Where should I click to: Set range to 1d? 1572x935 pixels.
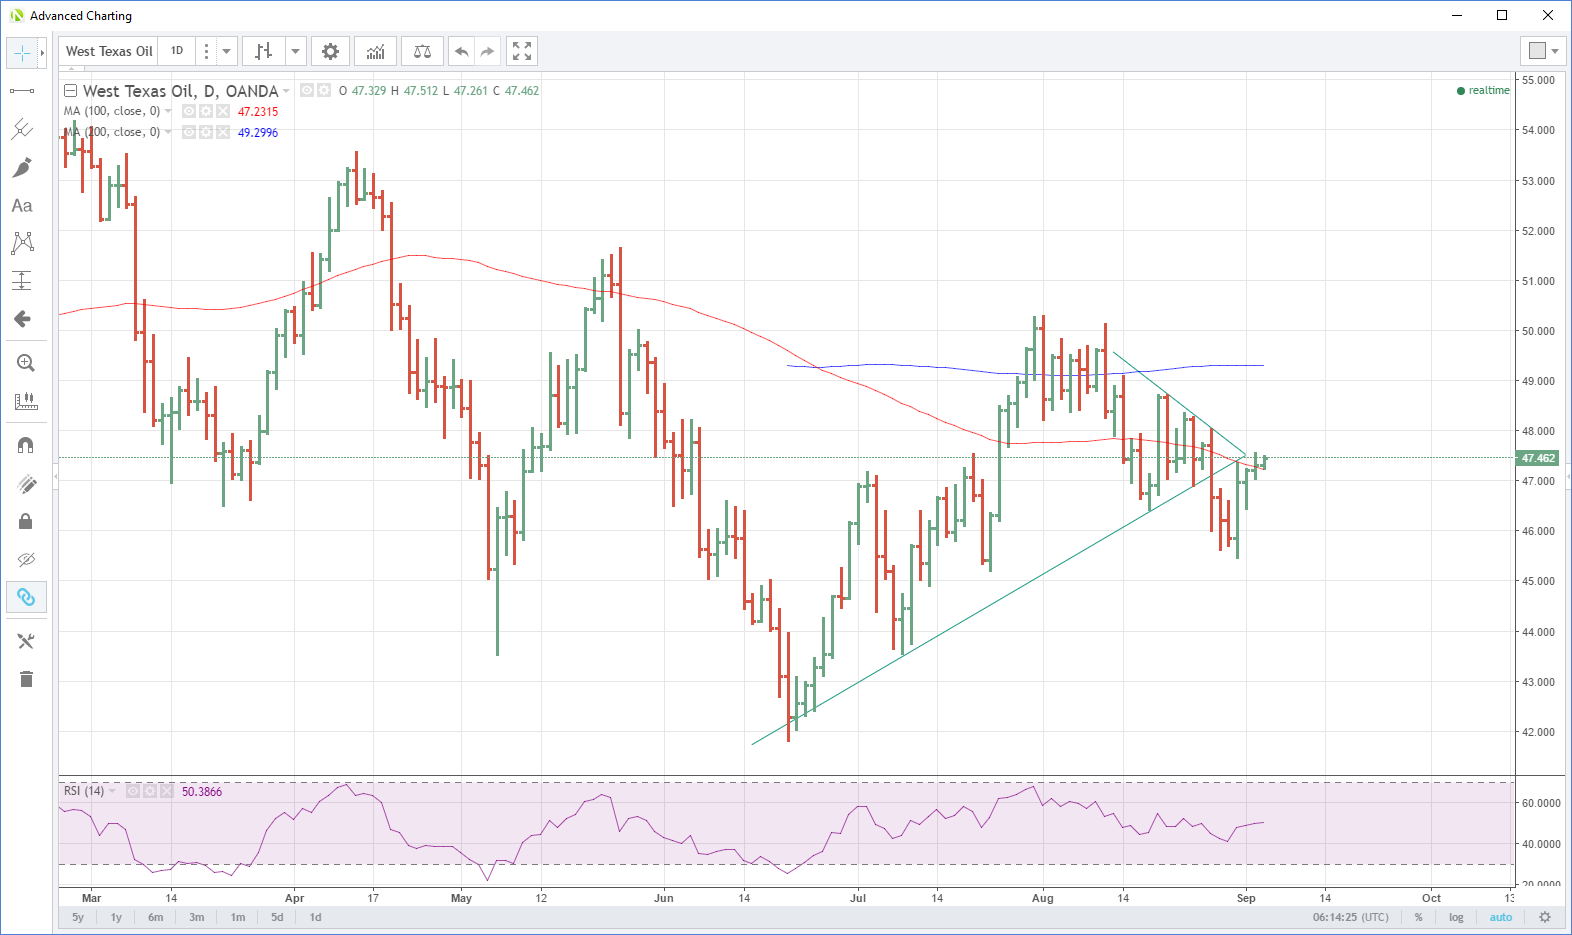pyautogui.click(x=316, y=917)
